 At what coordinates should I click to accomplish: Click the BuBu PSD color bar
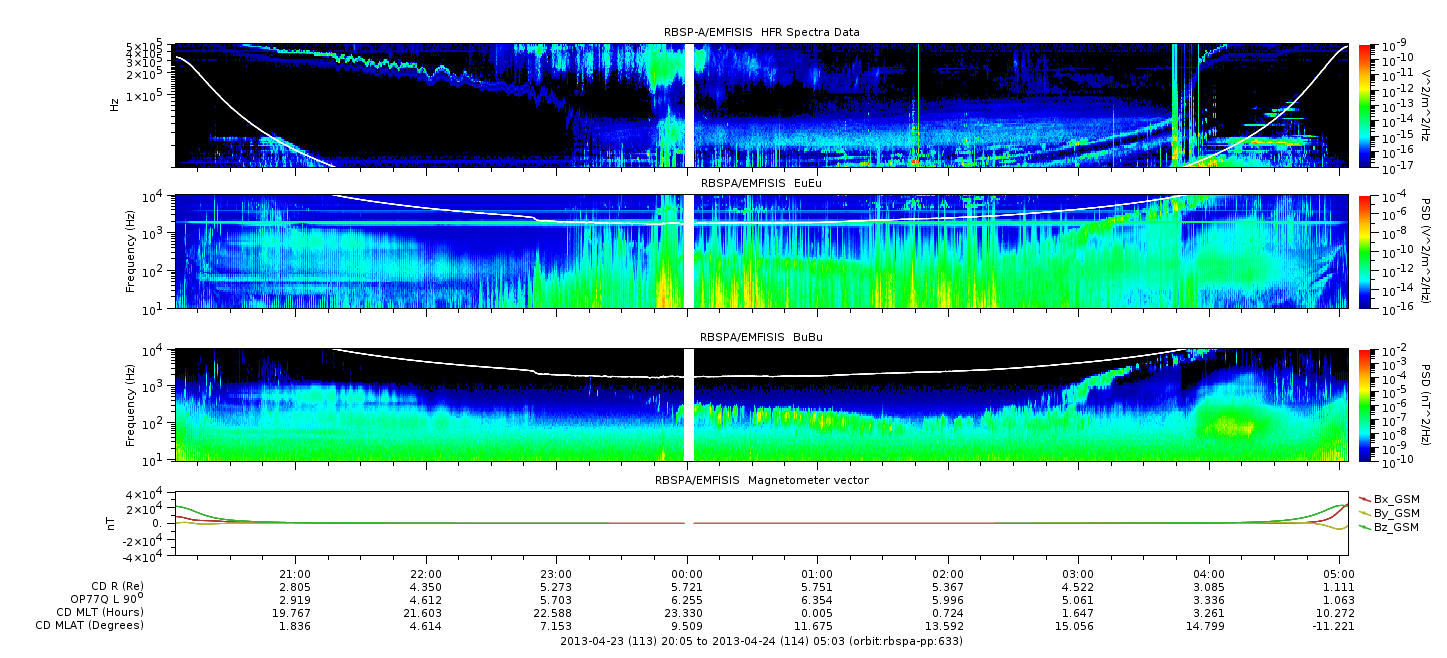[1365, 405]
